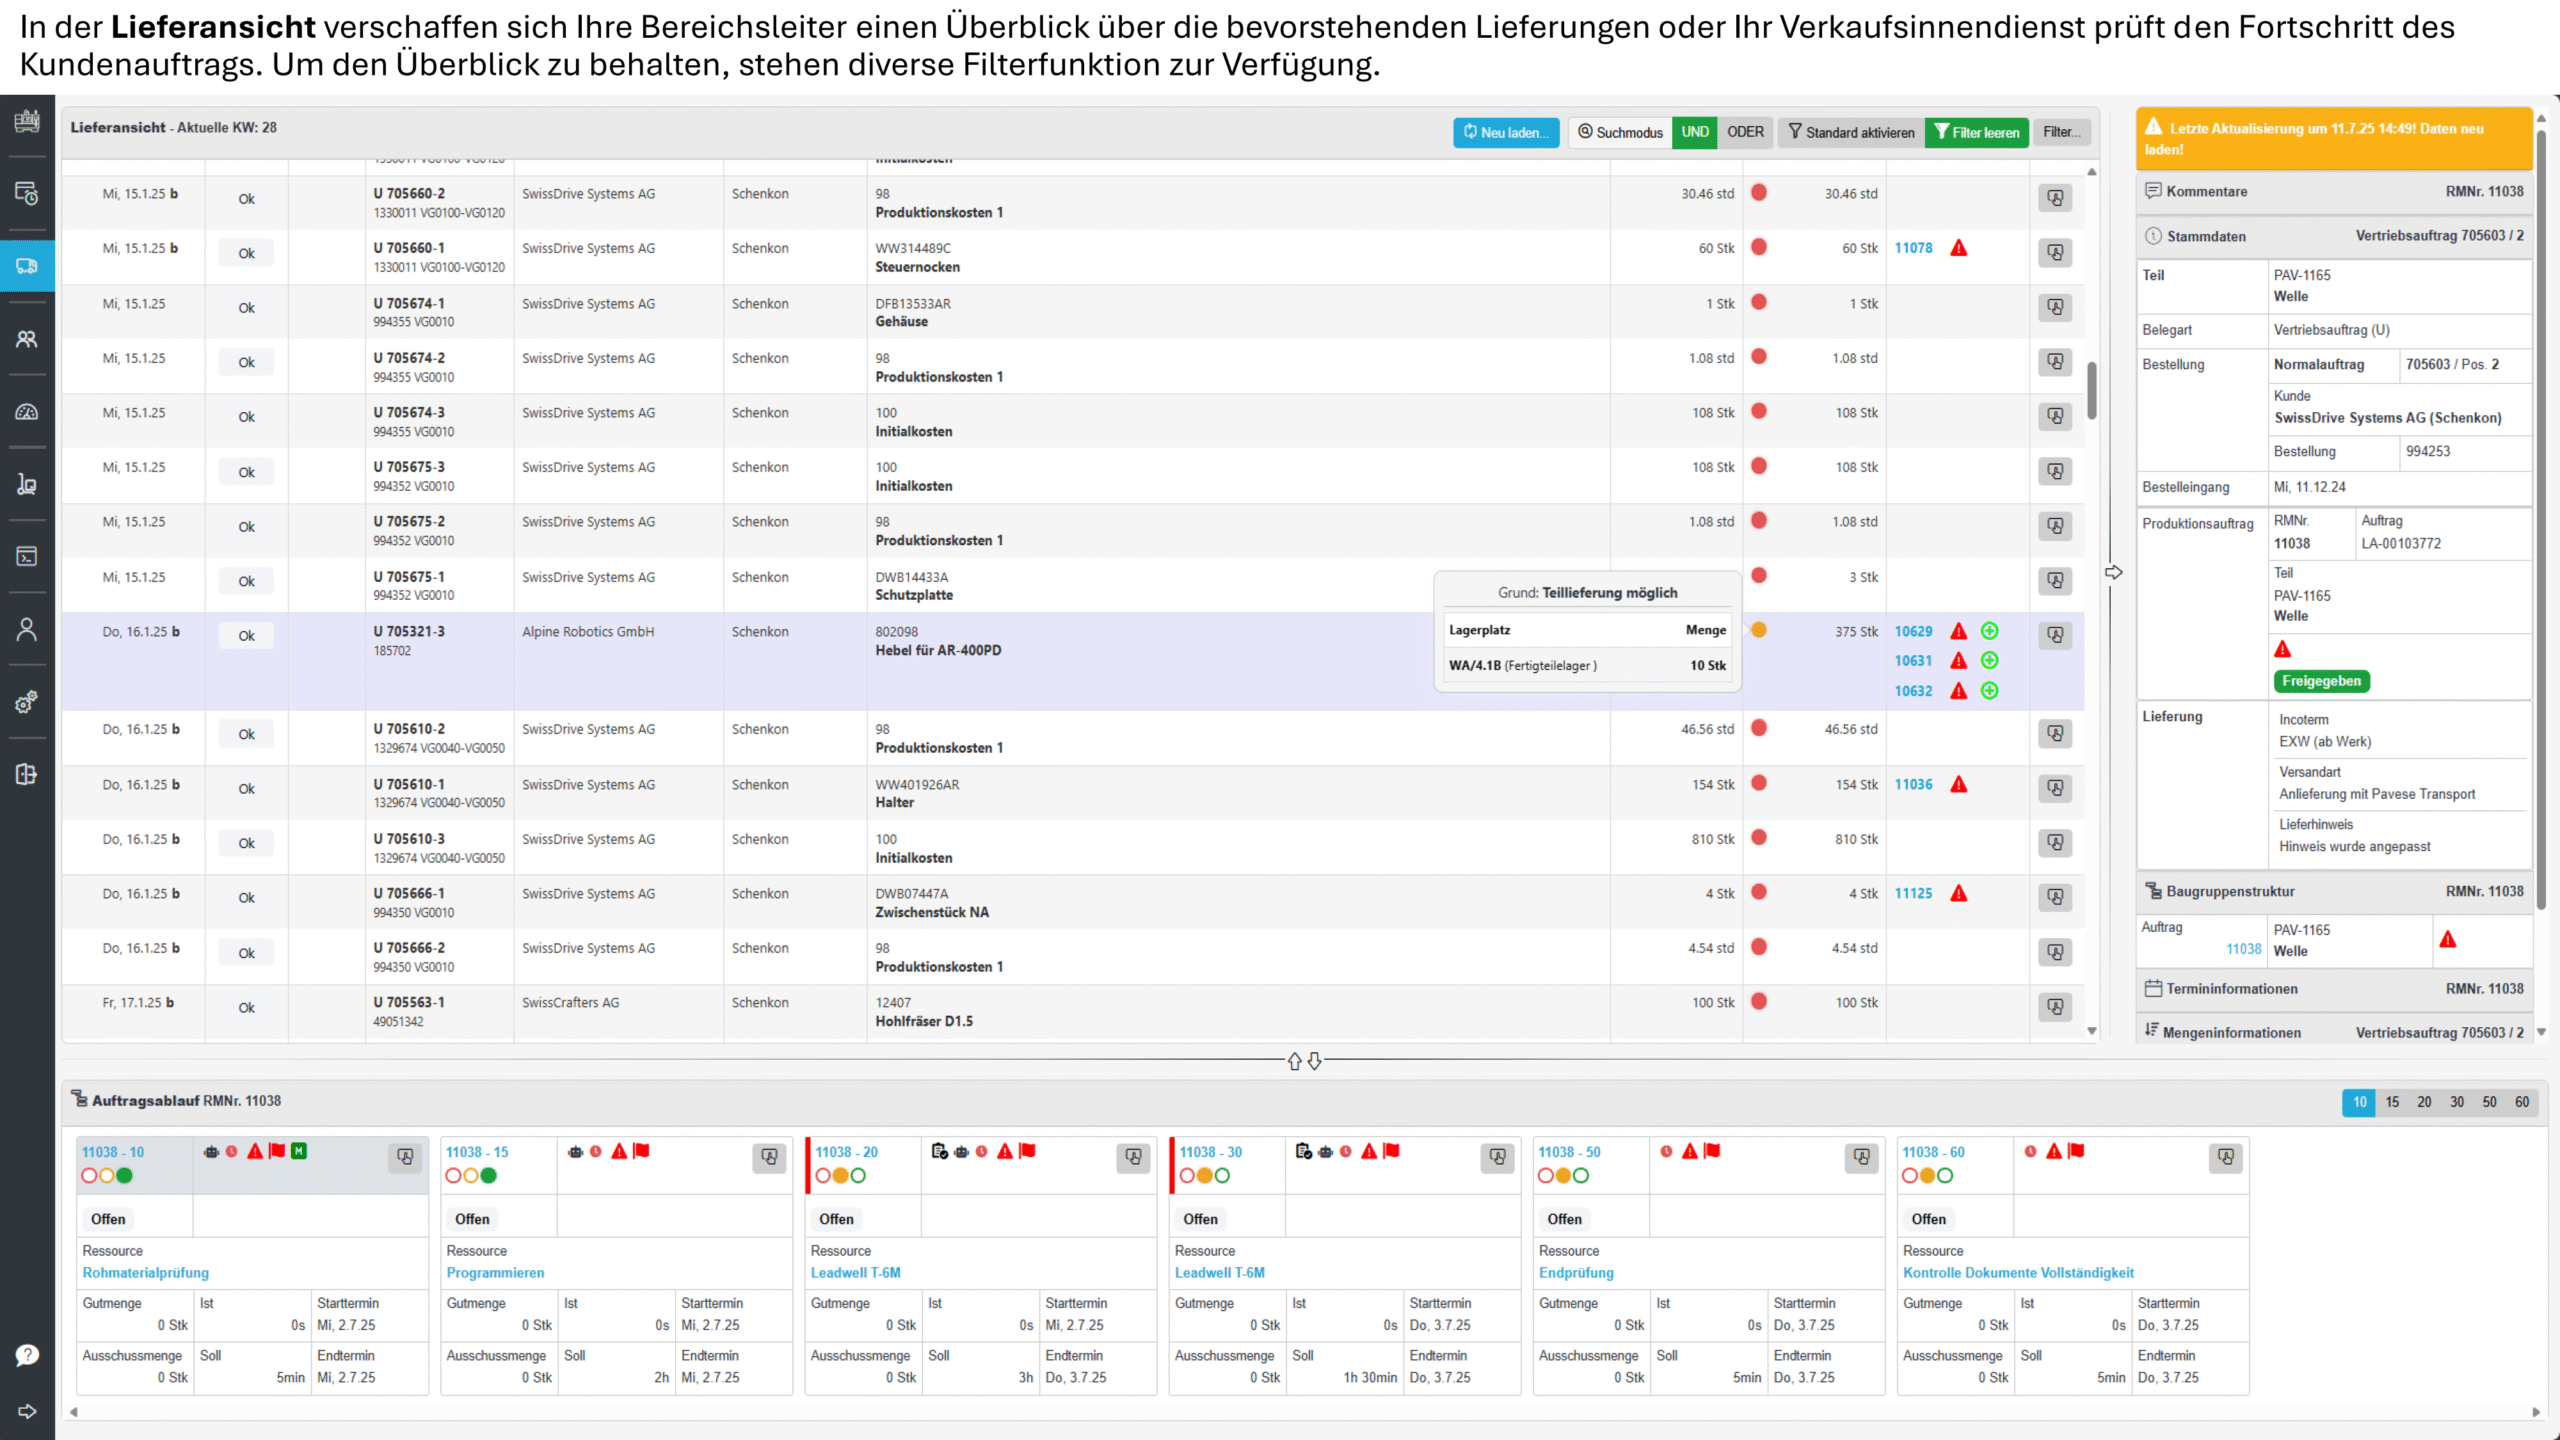Open production order link 11078
This screenshot has height=1440, width=2560.
(1913, 248)
